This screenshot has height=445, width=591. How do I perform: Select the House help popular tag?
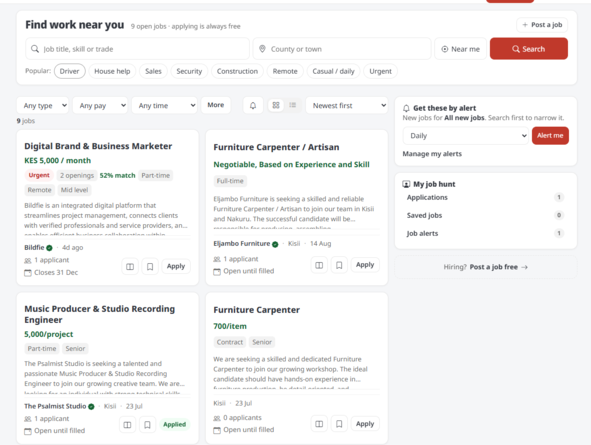click(x=112, y=71)
